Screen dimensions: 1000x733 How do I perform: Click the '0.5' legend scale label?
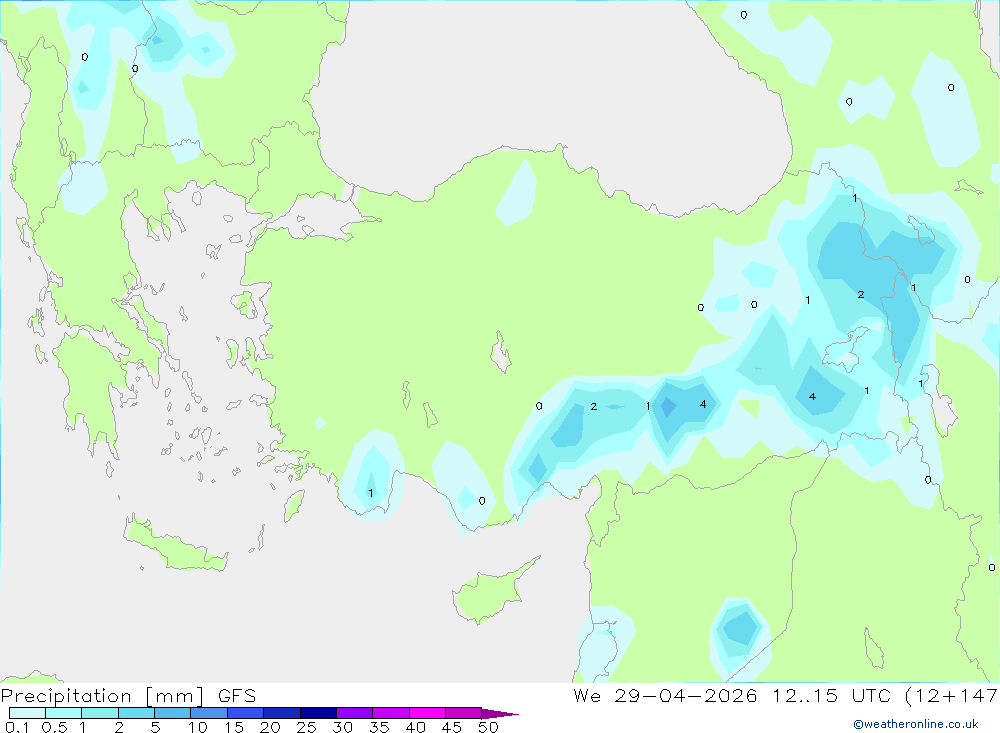point(55,727)
